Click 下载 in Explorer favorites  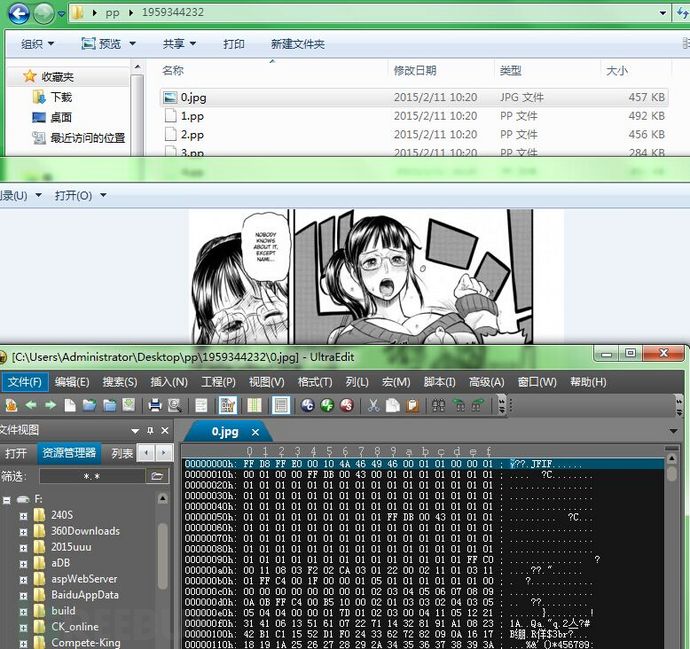pos(61,97)
